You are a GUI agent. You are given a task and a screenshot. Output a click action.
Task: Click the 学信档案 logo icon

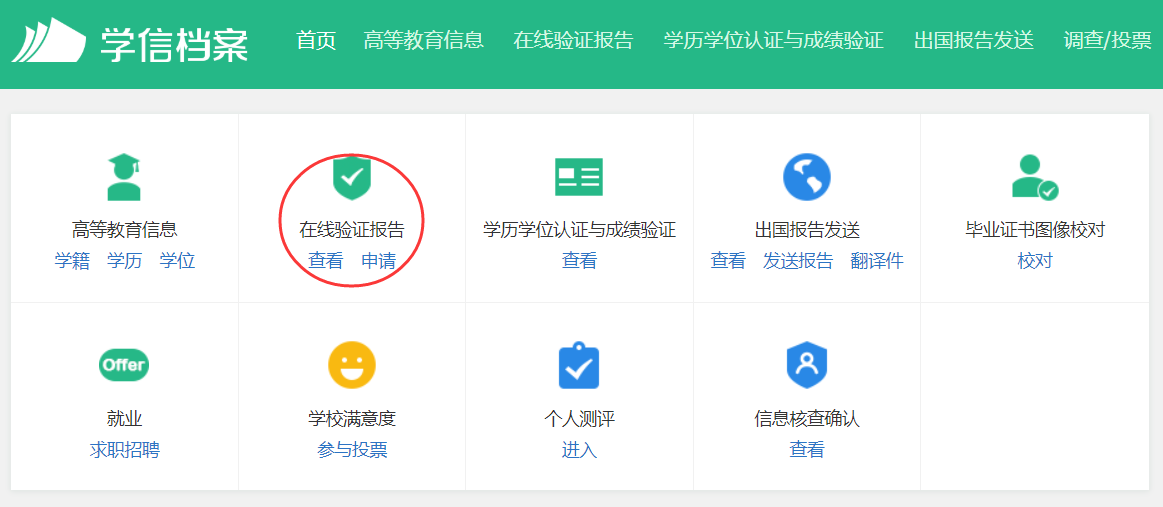(48, 41)
